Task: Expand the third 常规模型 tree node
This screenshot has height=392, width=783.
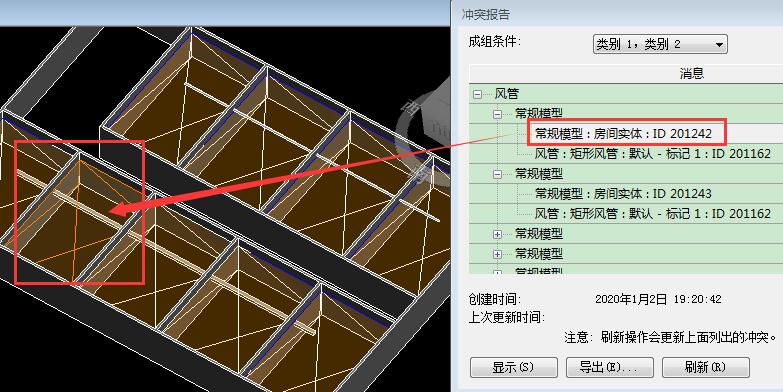Action: [497, 234]
